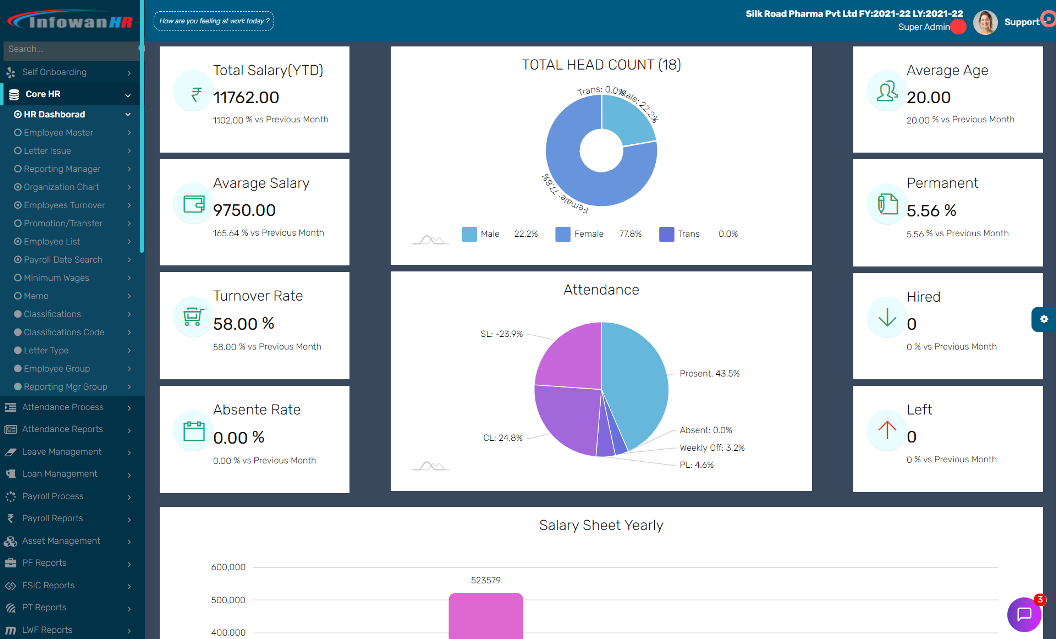This screenshot has width=1056, height=639.
Task: Open the chat bubble at bottom right
Action: (1025, 614)
